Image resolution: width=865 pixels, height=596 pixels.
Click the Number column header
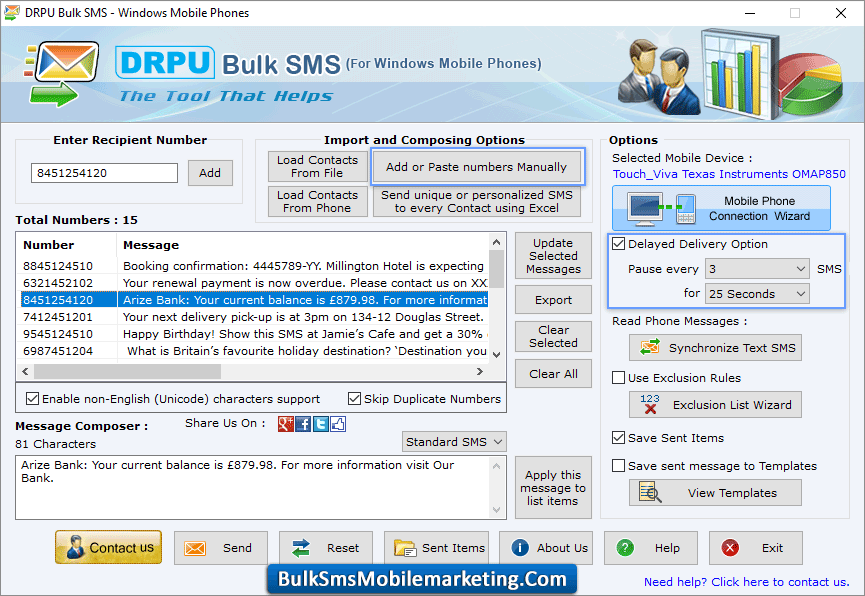pos(67,245)
